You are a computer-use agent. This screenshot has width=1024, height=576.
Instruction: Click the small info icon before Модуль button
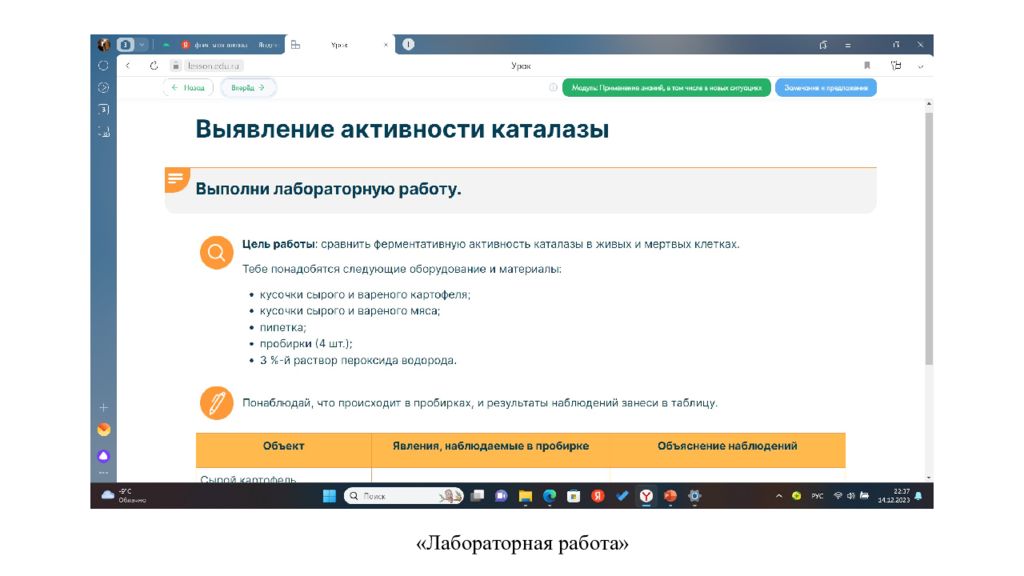point(553,88)
